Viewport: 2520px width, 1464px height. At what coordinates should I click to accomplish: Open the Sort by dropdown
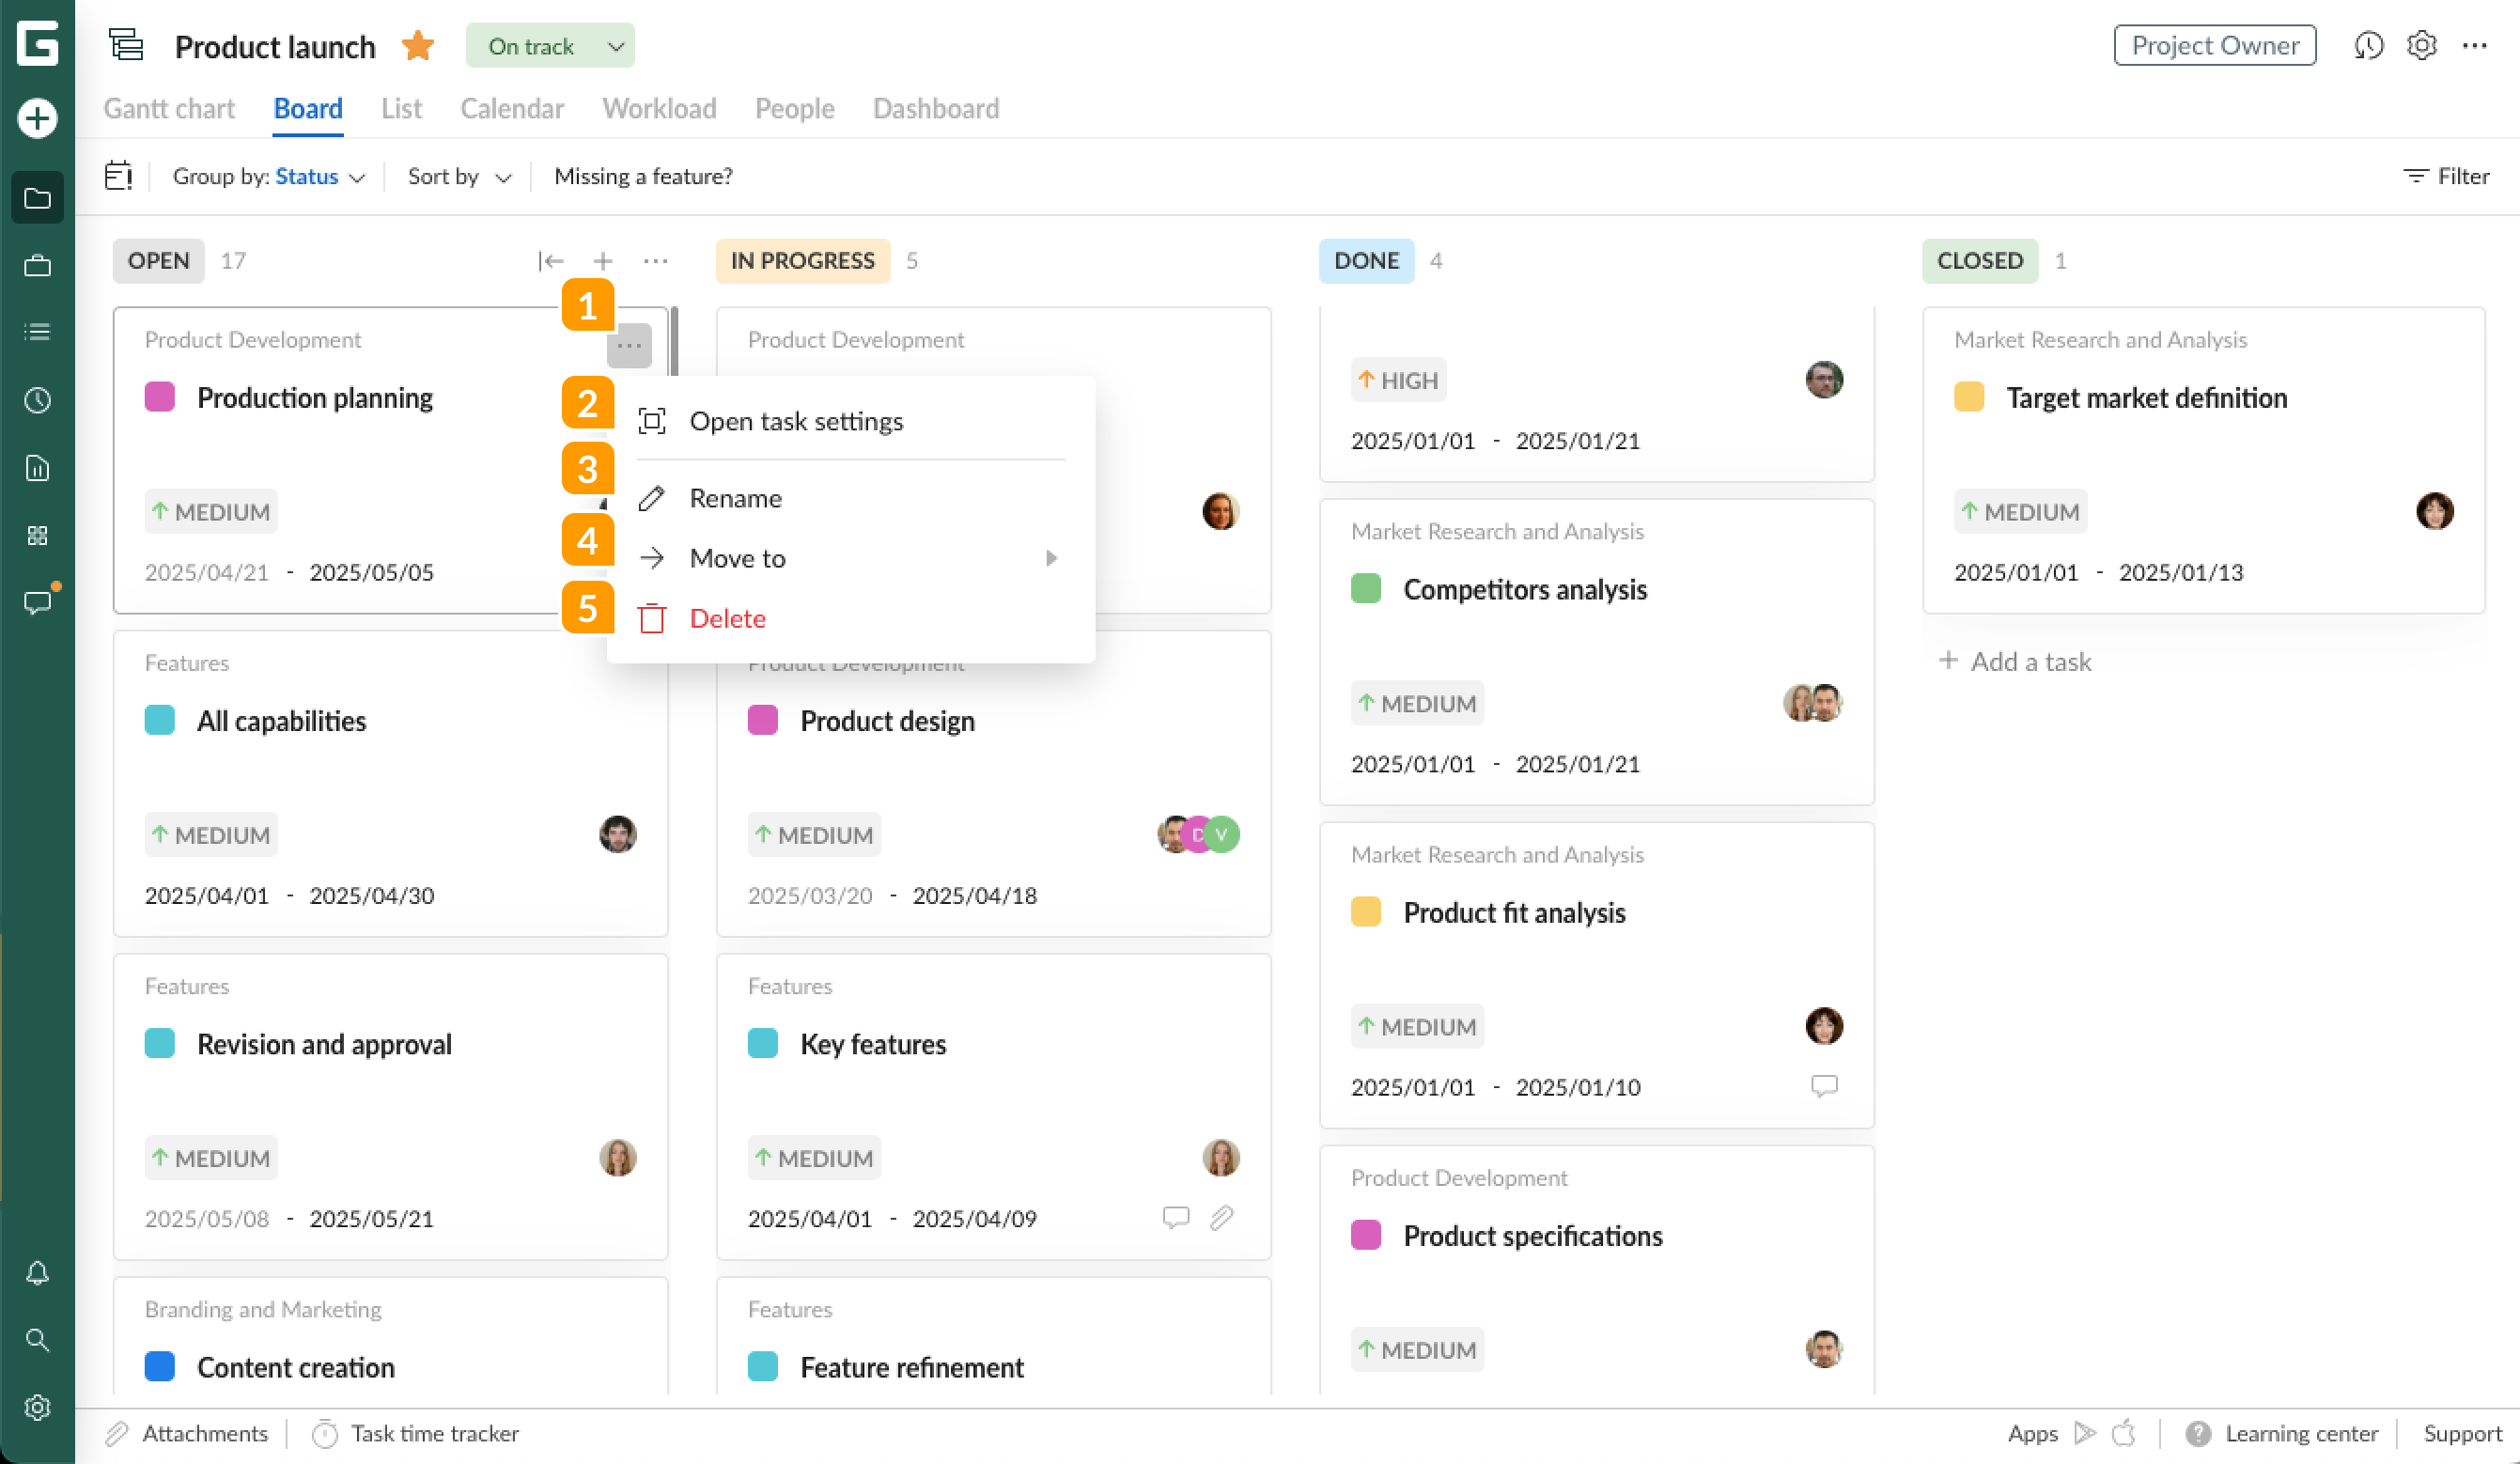coord(459,177)
